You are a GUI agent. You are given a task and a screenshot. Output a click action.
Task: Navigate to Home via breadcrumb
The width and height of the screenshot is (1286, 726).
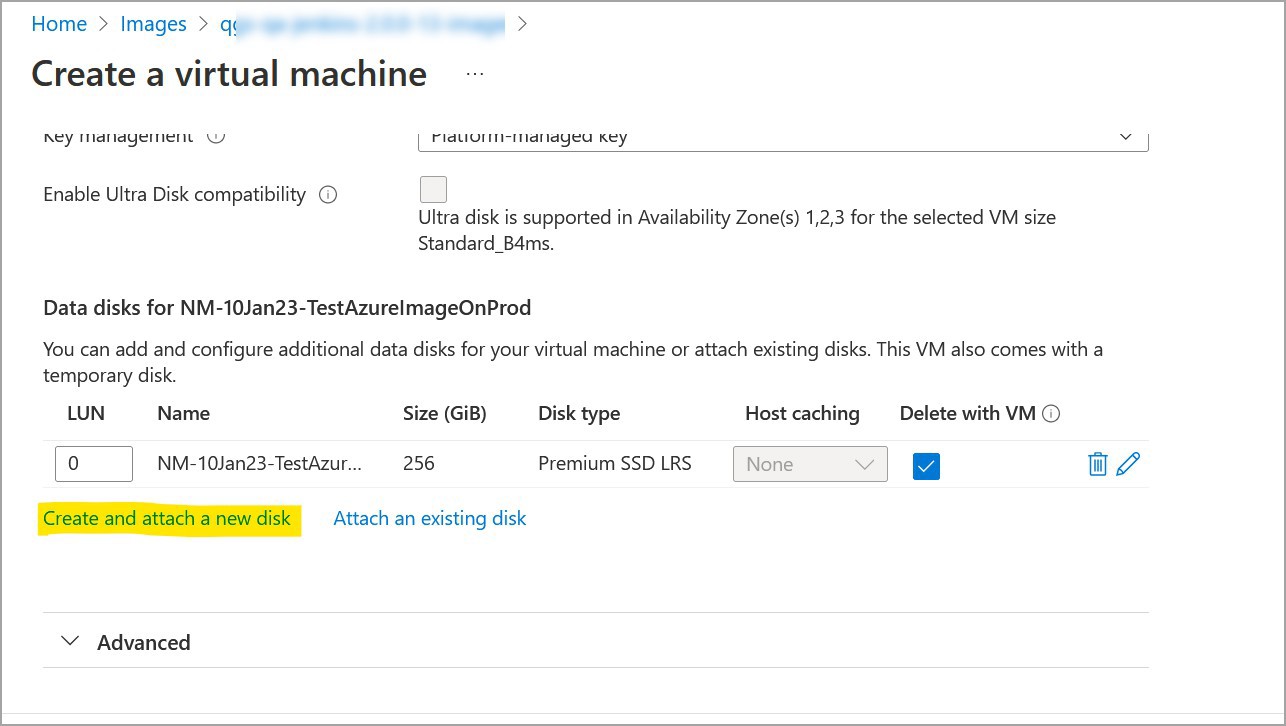coord(59,23)
